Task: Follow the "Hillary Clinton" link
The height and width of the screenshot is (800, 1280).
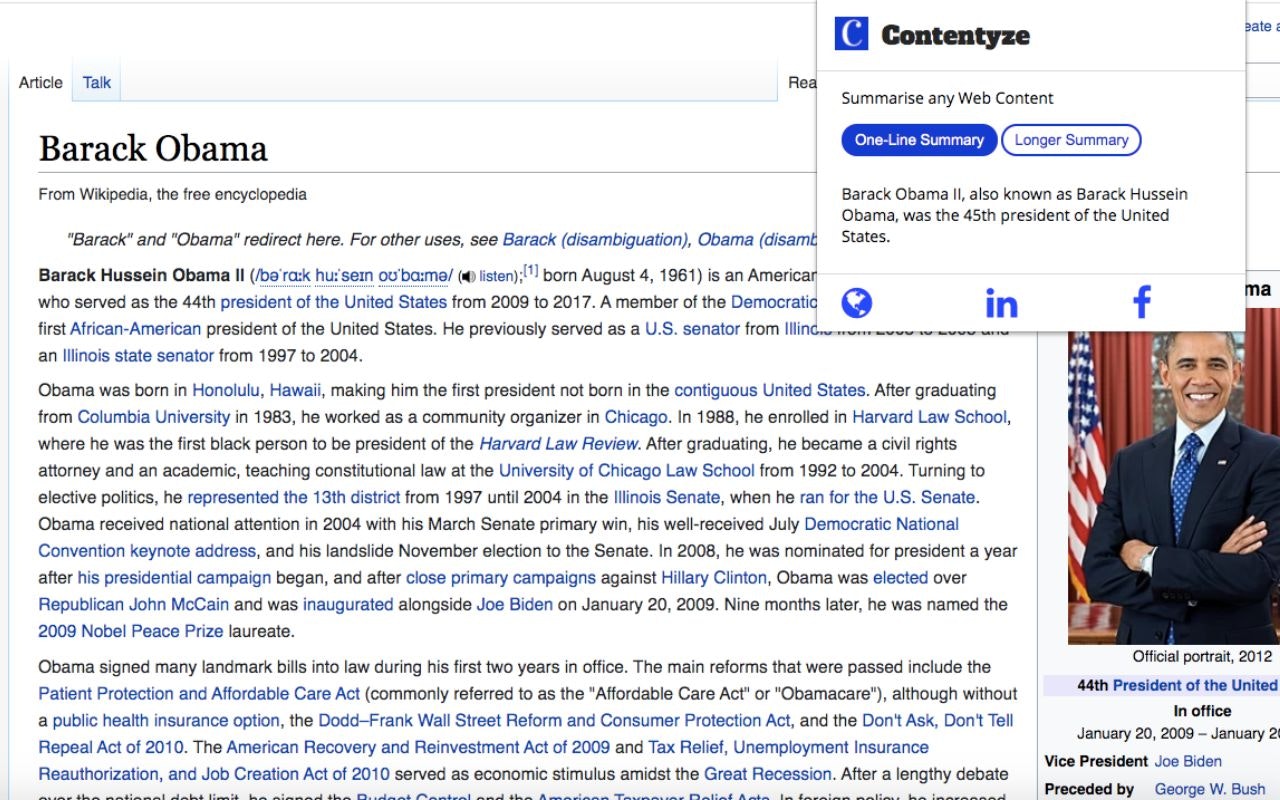Action: click(713, 577)
